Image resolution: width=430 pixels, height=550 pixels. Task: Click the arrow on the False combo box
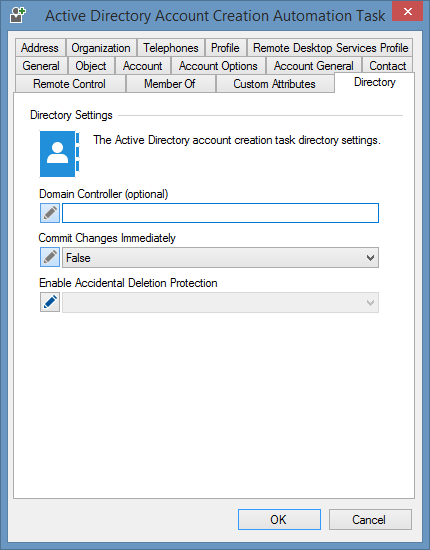click(370, 258)
